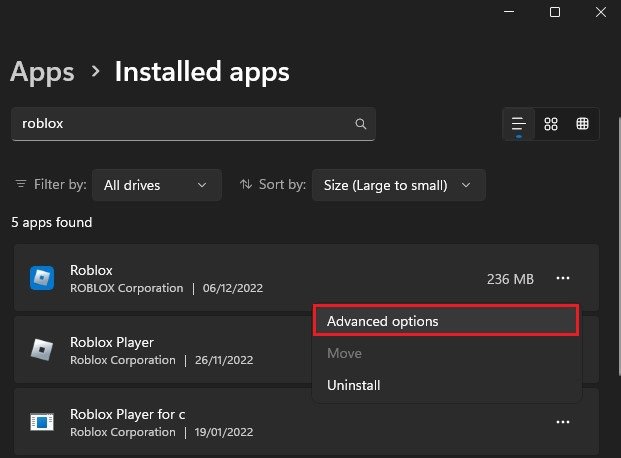Expand the All drives filter dropdown
This screenshot has height=458, width=621.
156,185
